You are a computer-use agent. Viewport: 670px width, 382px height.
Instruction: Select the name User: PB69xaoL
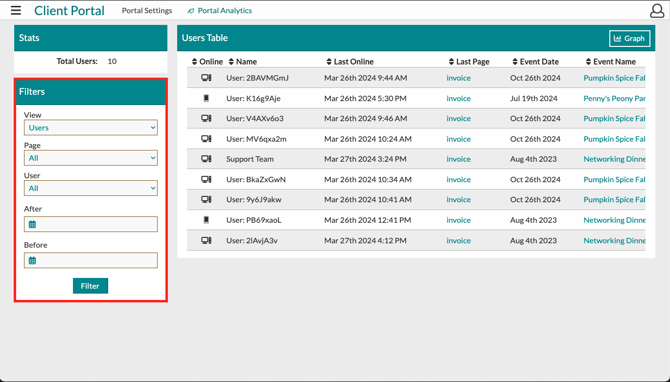[254, 220]
